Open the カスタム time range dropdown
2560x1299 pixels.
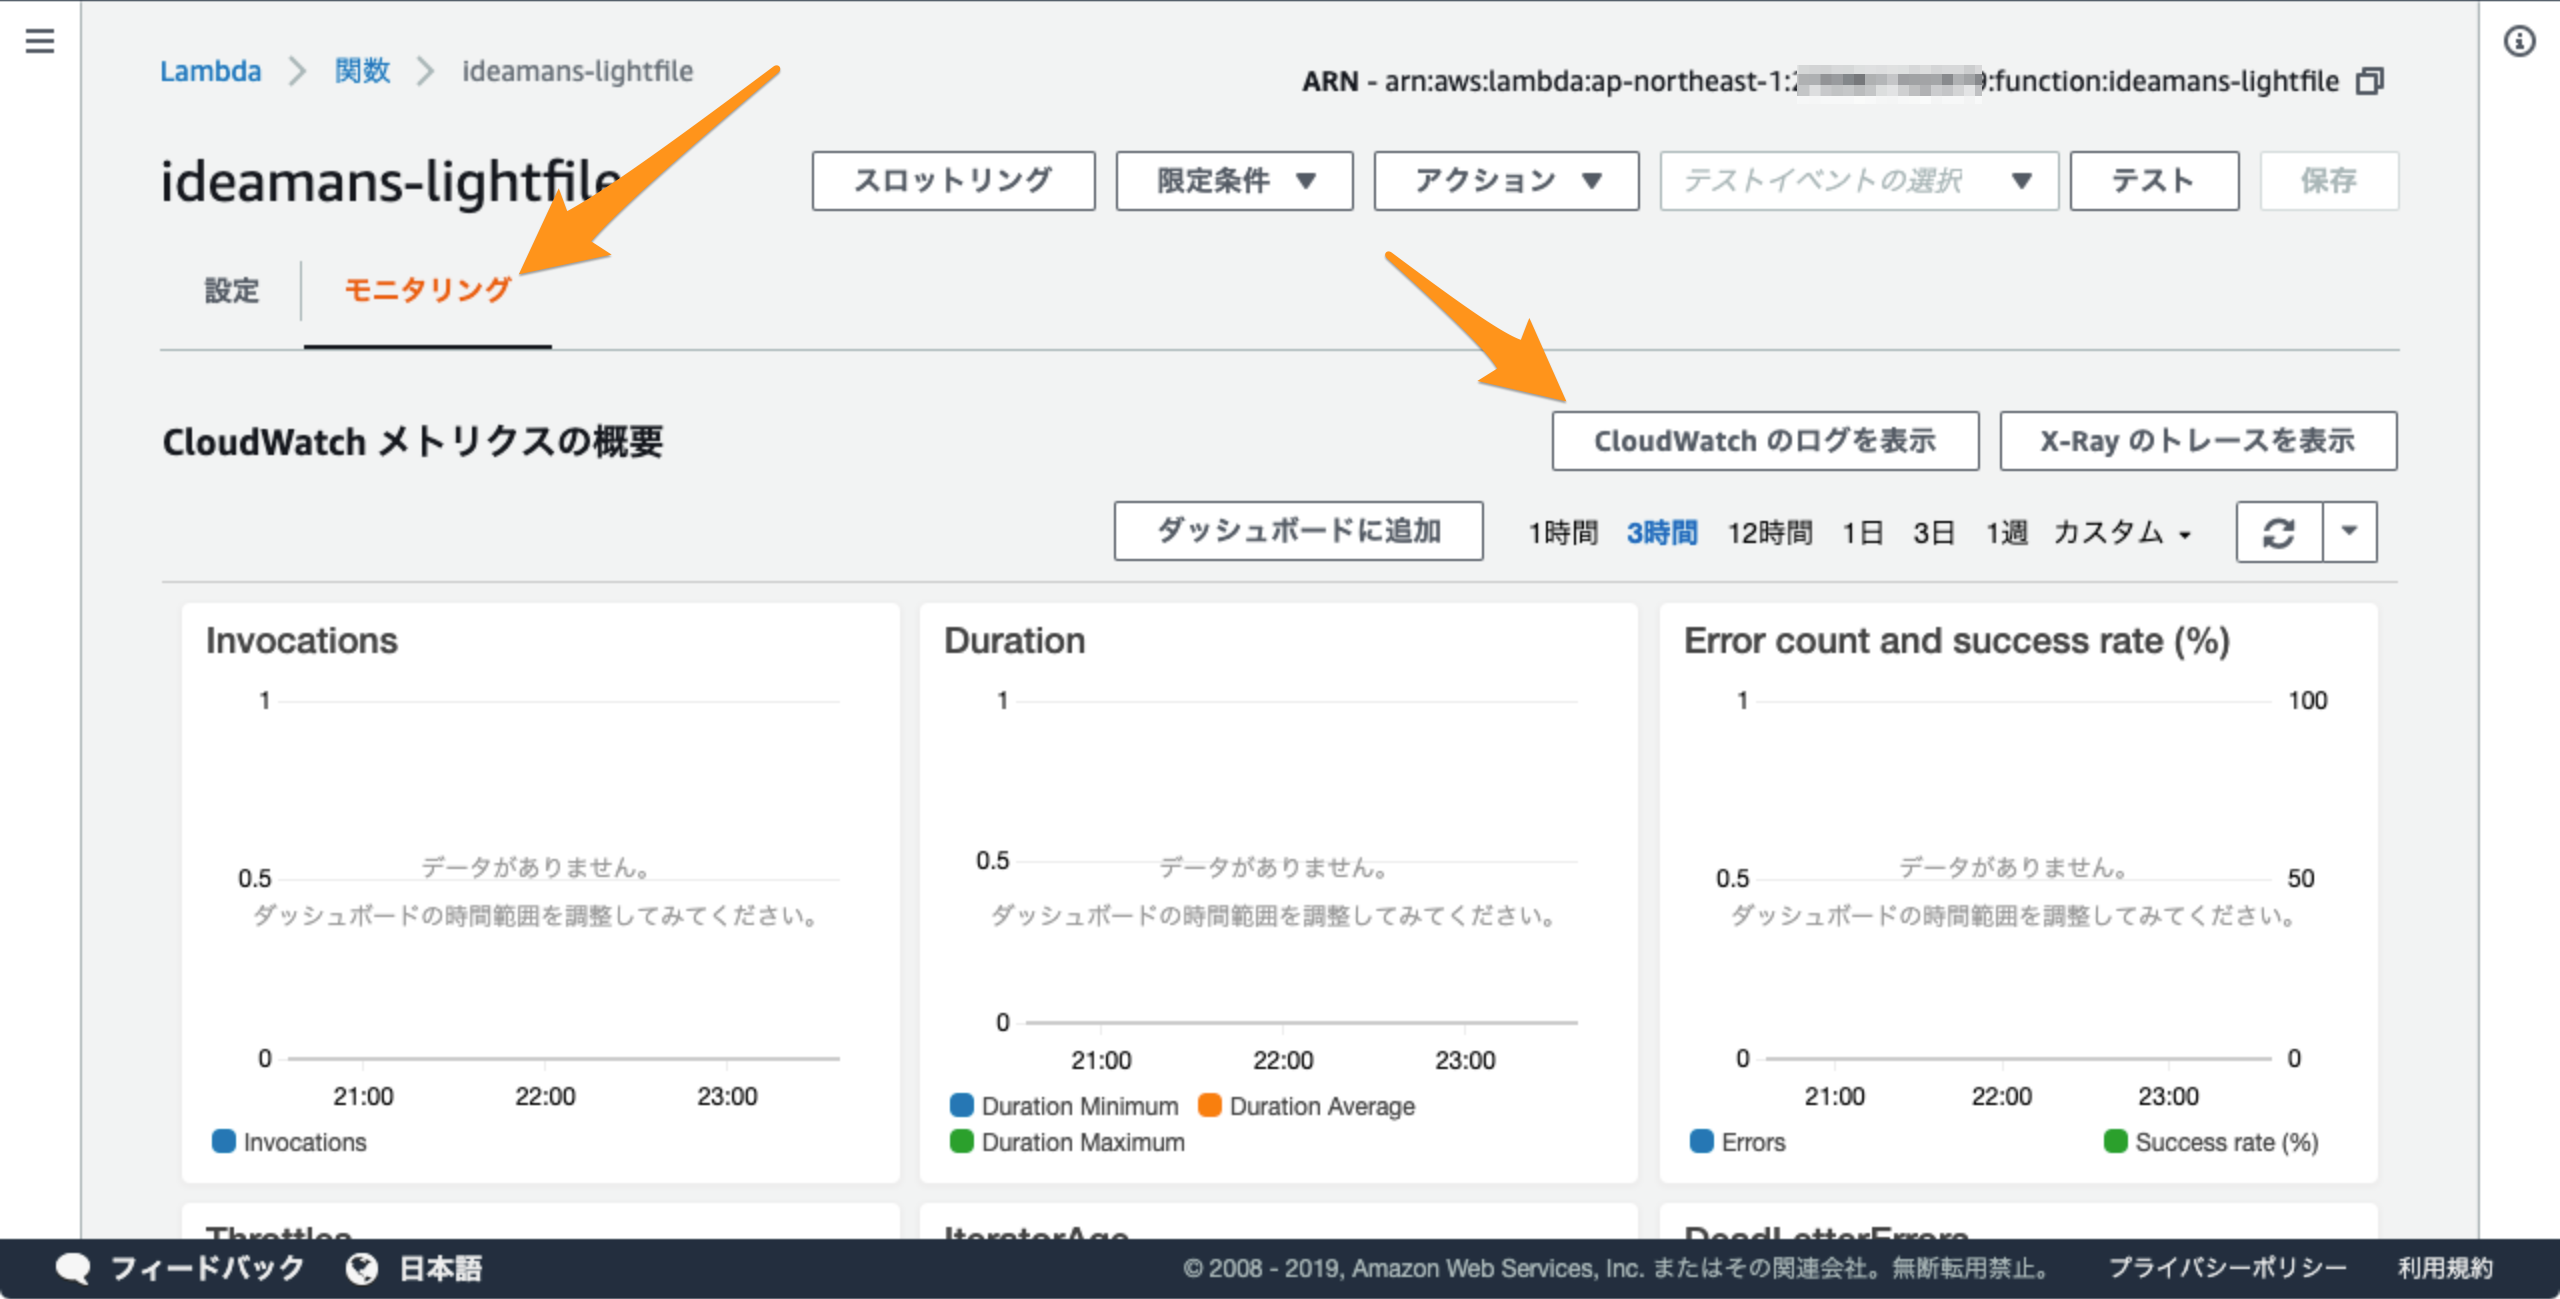coord(2122,533)
